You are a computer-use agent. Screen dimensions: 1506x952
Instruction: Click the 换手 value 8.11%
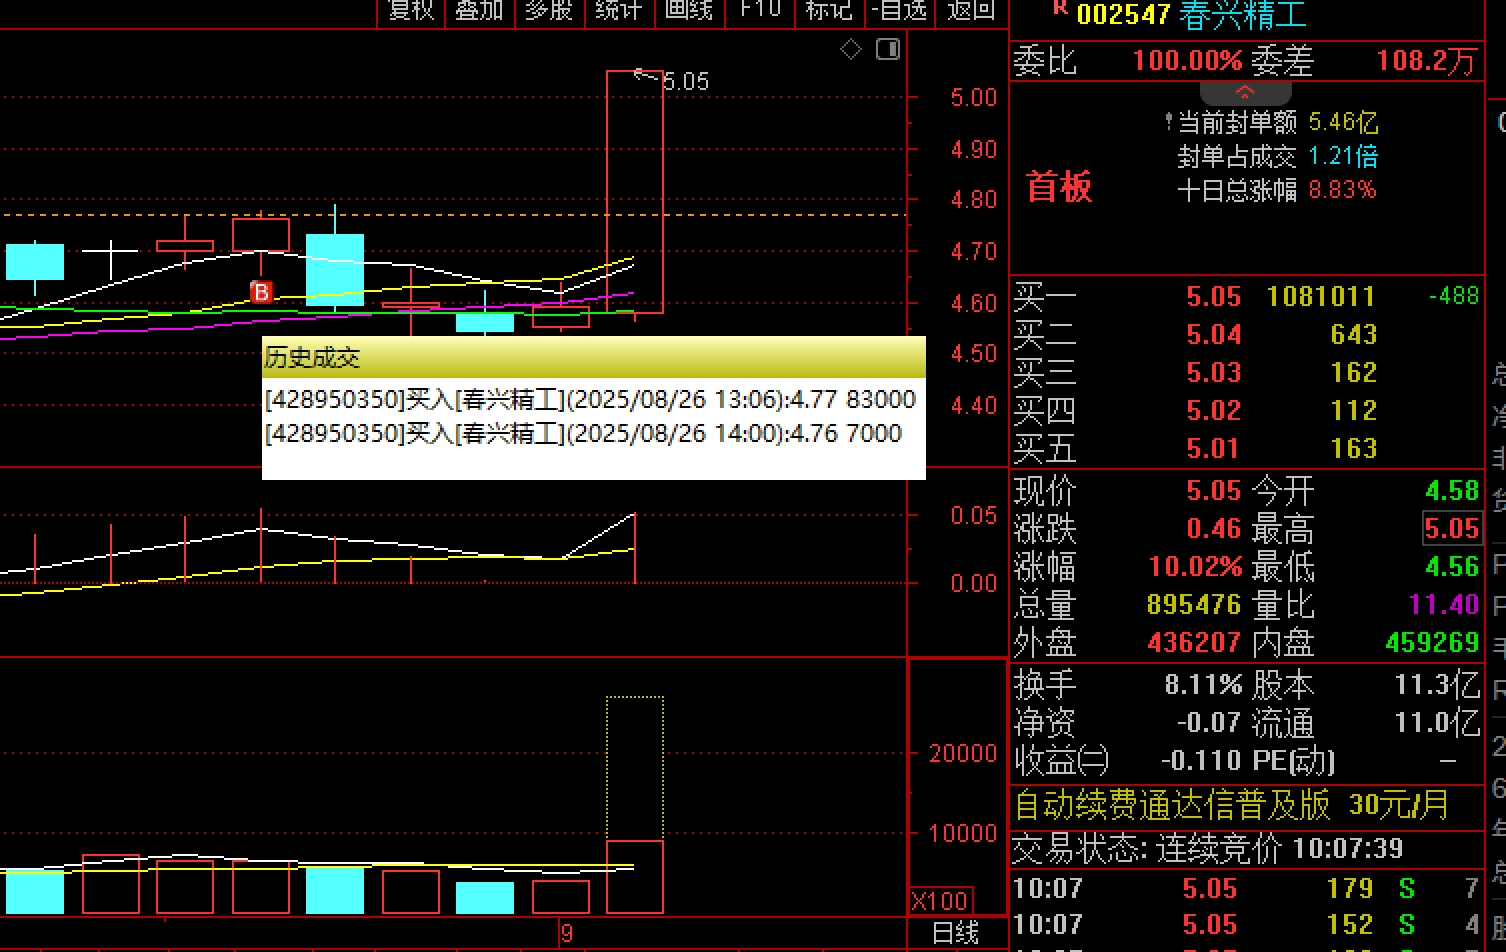point(1203,685)
